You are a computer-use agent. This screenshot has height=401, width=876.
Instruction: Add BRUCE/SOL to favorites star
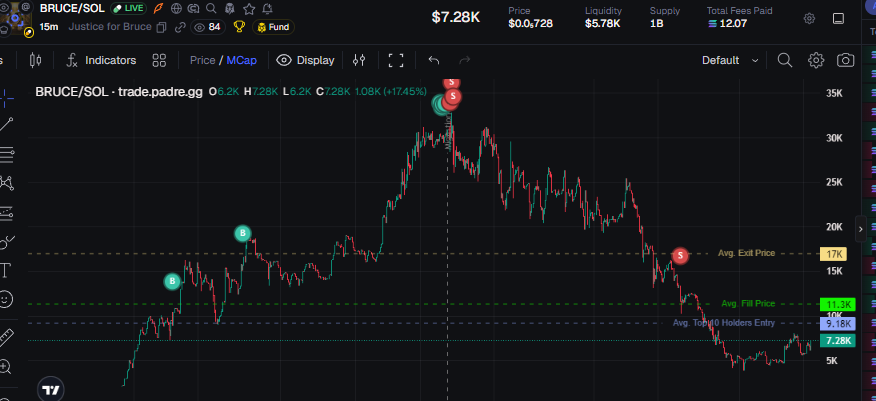tap(249, 8)
